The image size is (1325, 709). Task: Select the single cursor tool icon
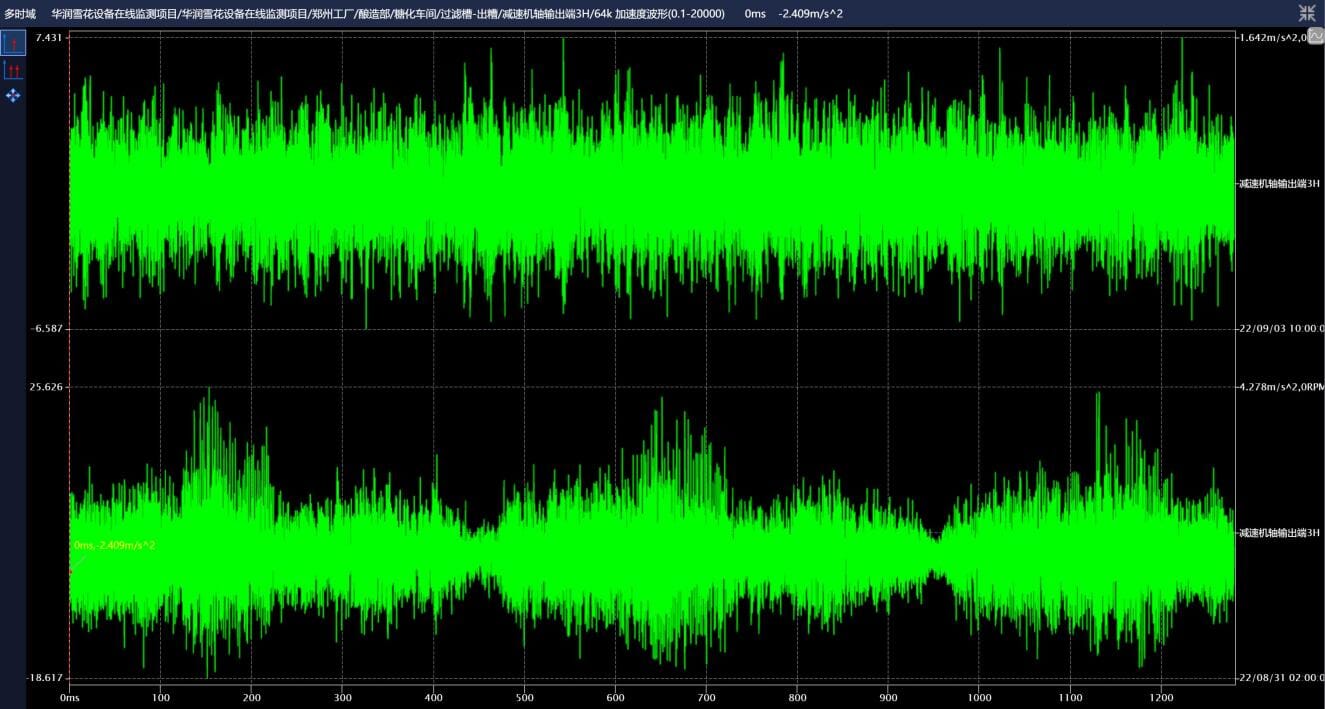(13, 43)
